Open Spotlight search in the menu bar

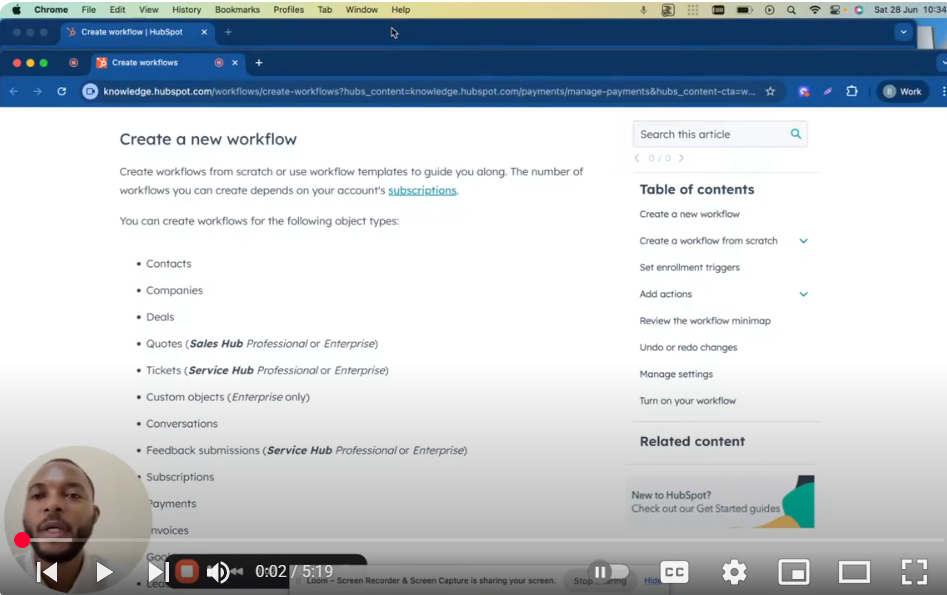coord(791,10)
